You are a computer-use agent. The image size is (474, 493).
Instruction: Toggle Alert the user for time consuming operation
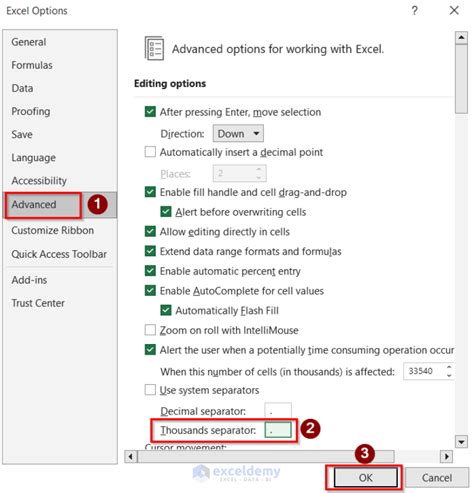[150, 350]
